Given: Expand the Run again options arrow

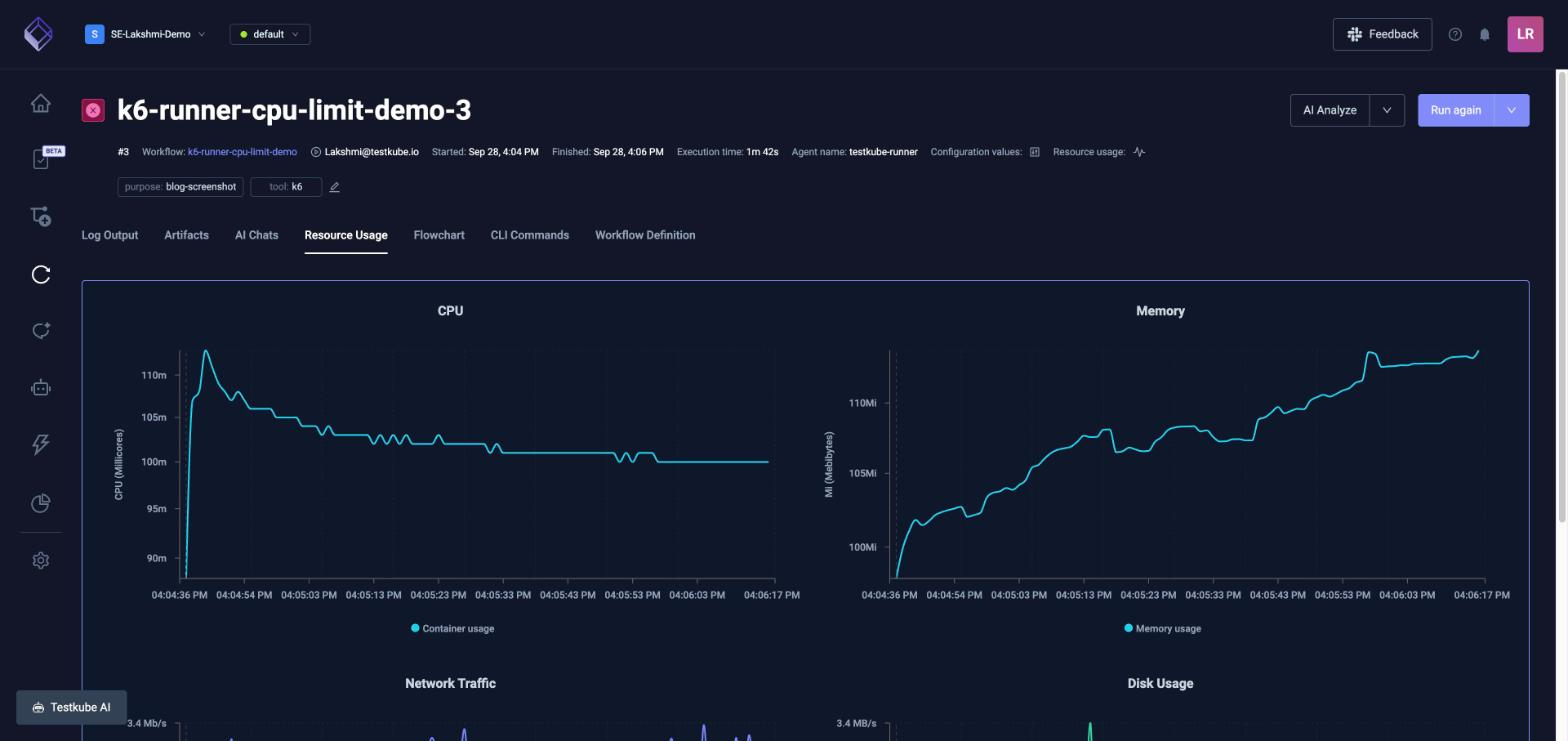Looking at the screenshot, I should pyautogui.click(x=1512, y=110).
